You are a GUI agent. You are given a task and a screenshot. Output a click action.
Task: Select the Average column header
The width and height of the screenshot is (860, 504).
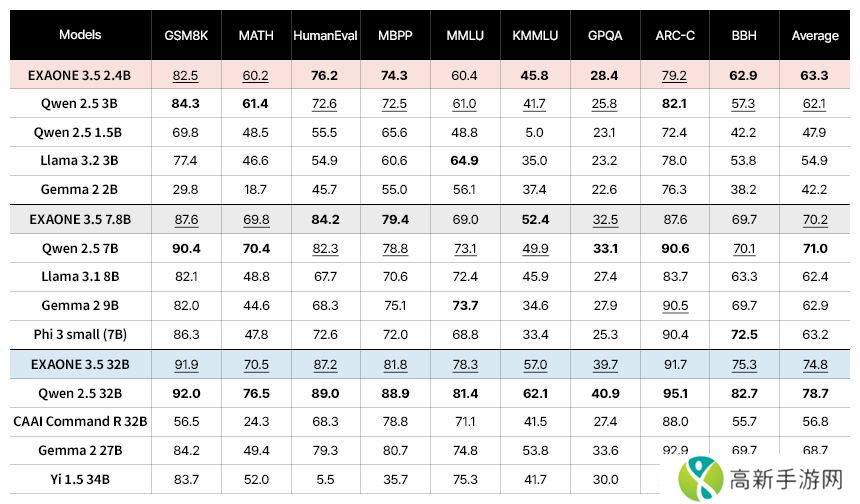coord(814,36)
